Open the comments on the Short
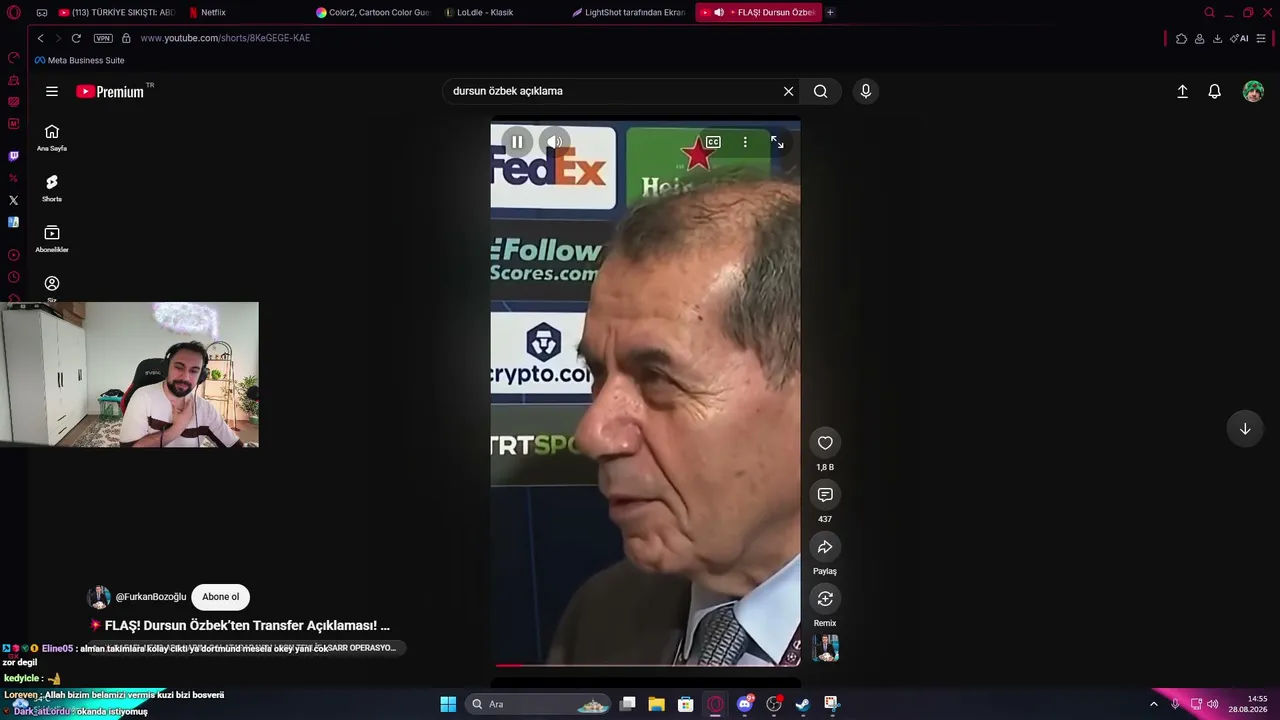This screenshot has width=1280, height=720. pos(825,495)
